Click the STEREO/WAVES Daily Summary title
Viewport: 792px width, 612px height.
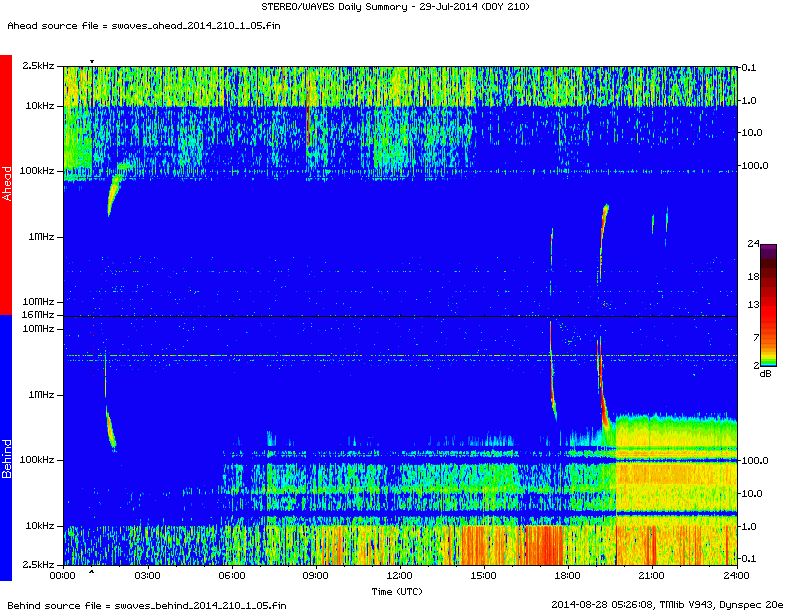(x=395, y=7)
